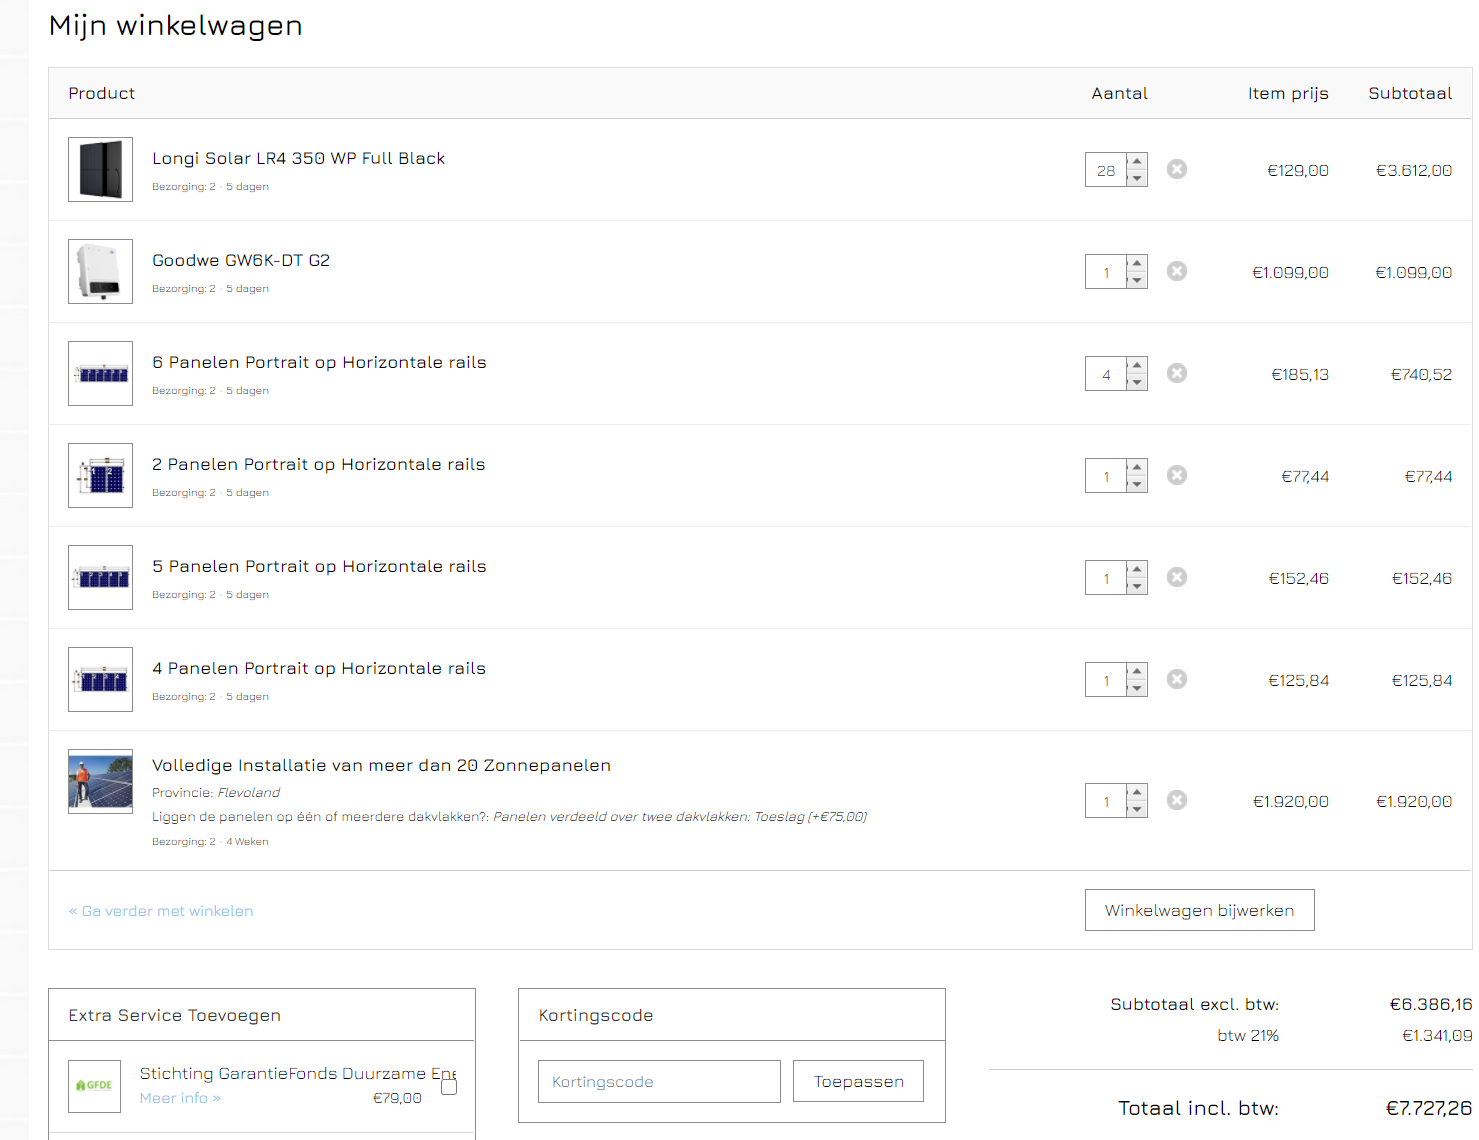Open Longi Solar LR4 product thumbnail
The width and height of the screenshot is (1479, 1140).
point(100,170)
